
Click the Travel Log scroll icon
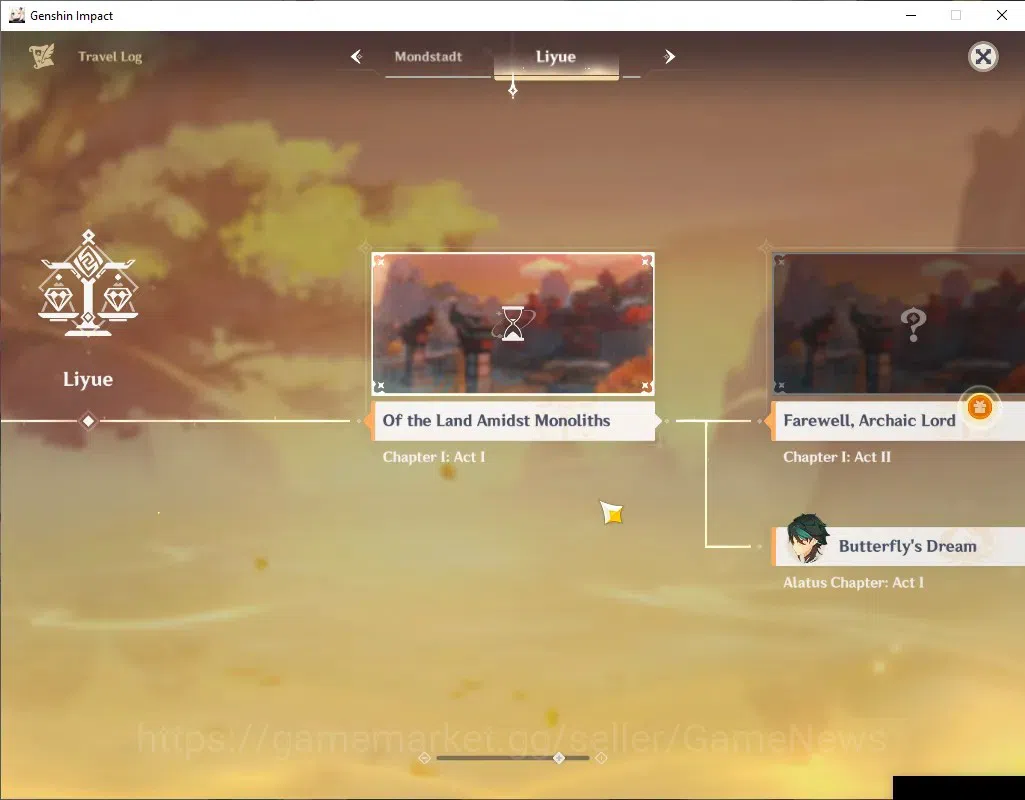(x=41, y=56)
